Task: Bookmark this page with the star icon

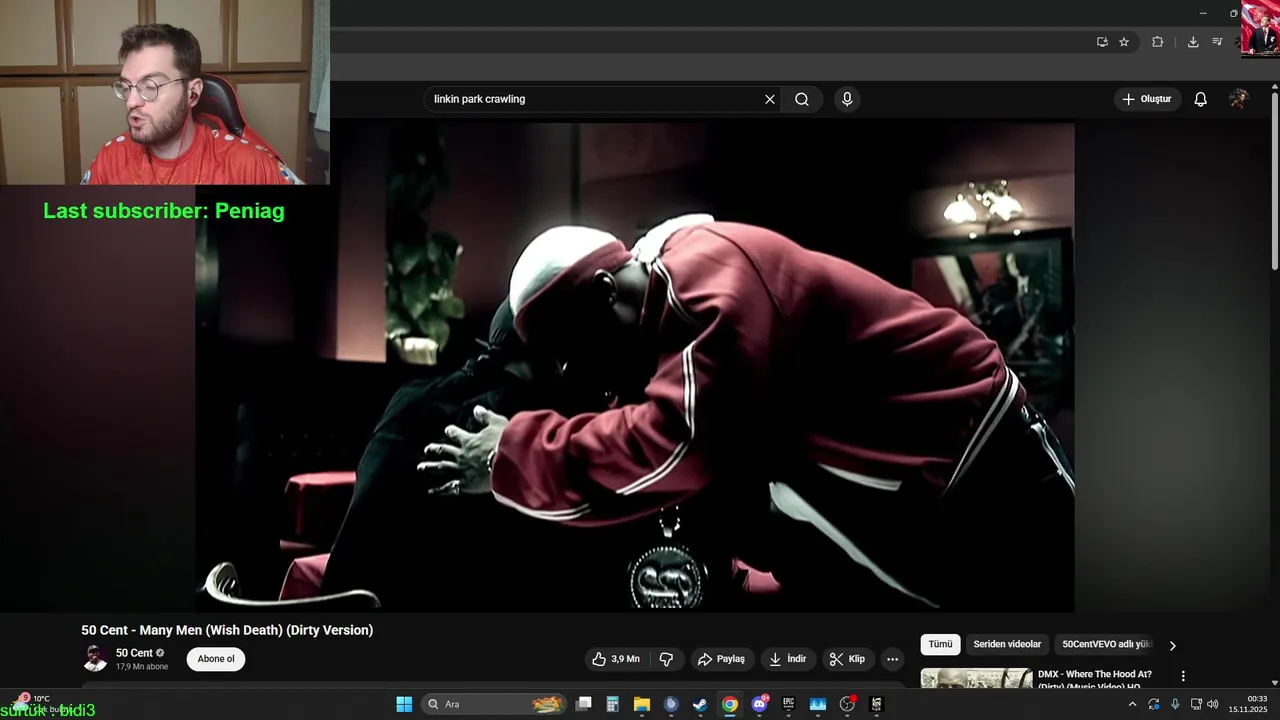Action: [1124, 42]
